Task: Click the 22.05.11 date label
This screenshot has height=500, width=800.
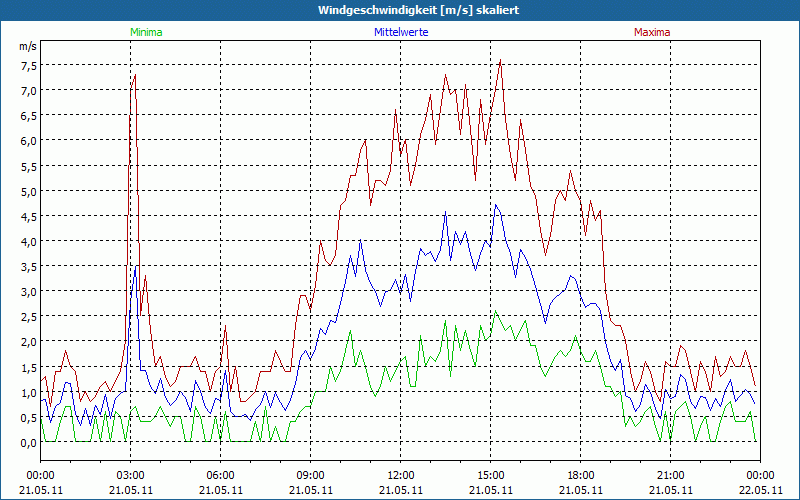Action: pyautogui.click(x=760, y=490)
